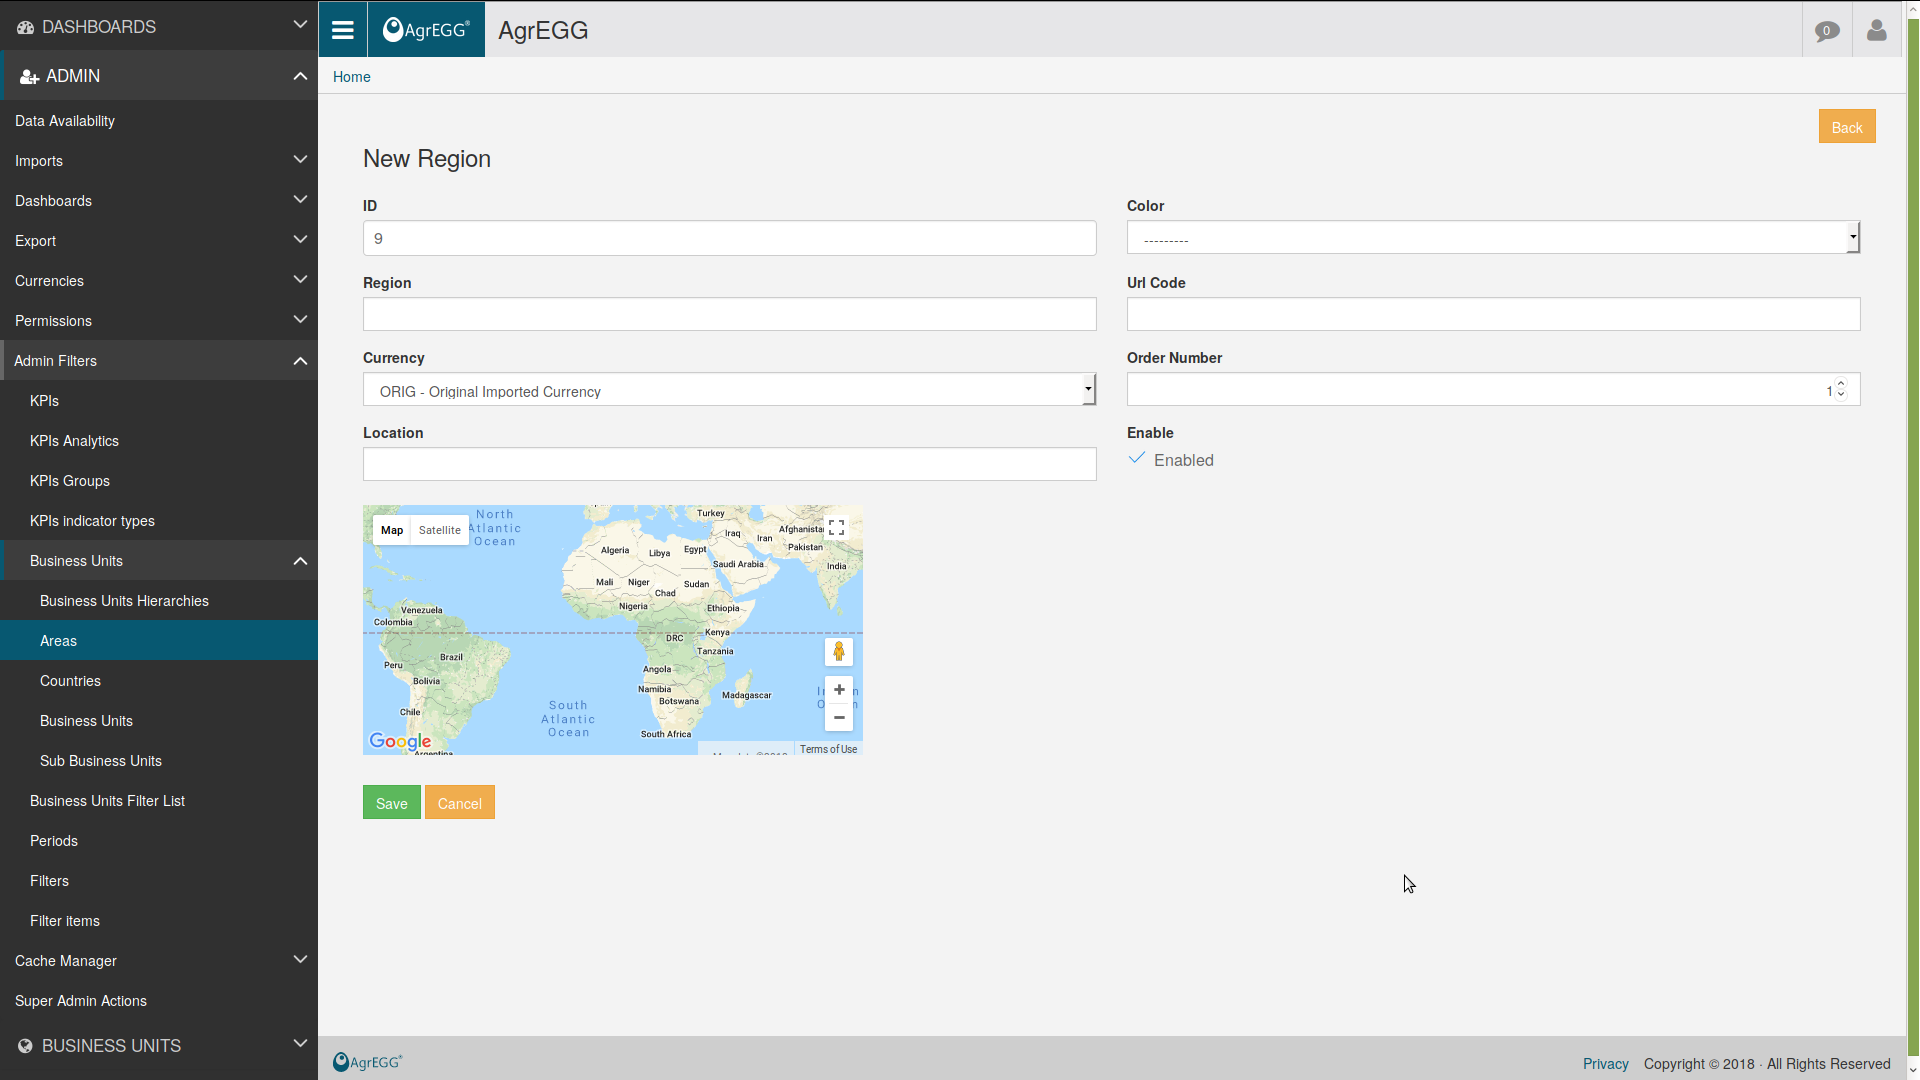The height and width of the screenshot is (1080, 1920).
Task: Select the Street View pegman icon
Action: point(839,652)
